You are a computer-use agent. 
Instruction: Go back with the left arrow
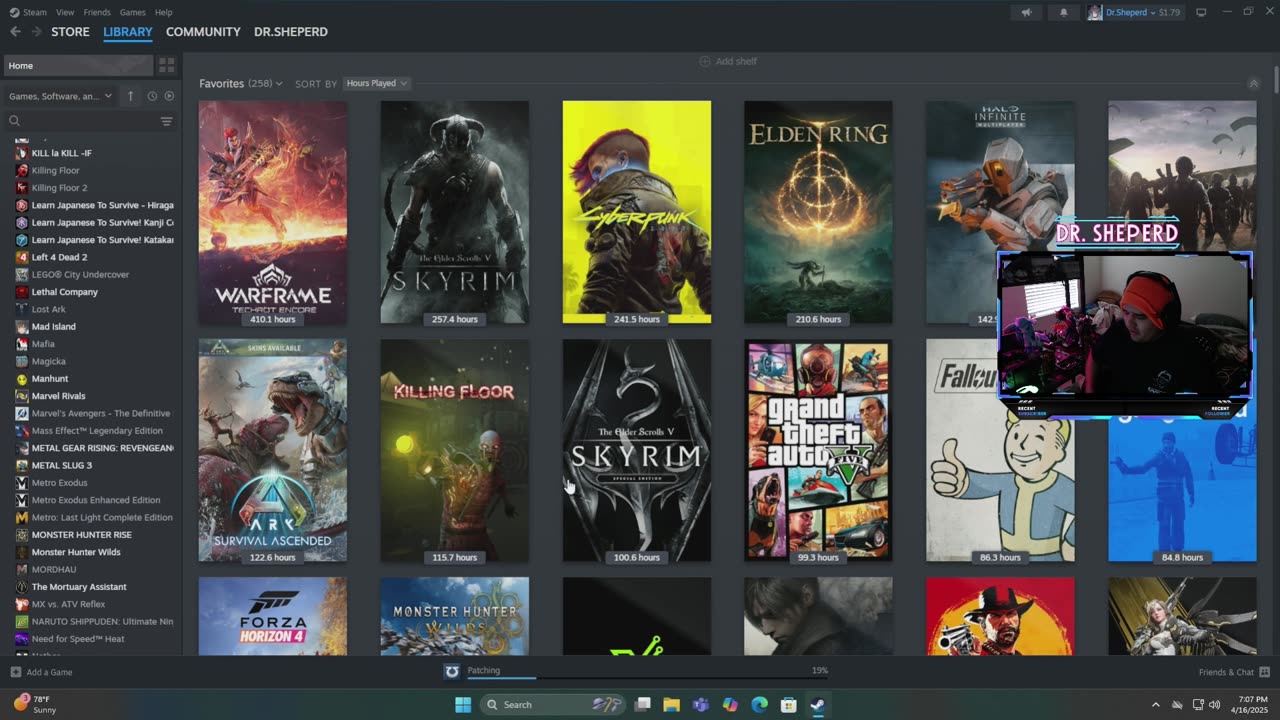[x=15, y=32]
